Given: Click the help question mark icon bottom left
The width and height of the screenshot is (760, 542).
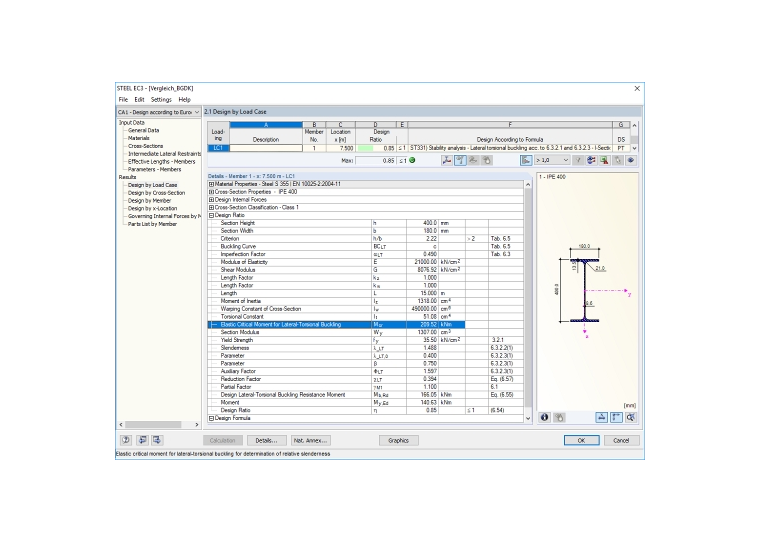Looking at the screenshot, I should pyautogui.click(x=126, y=440).
